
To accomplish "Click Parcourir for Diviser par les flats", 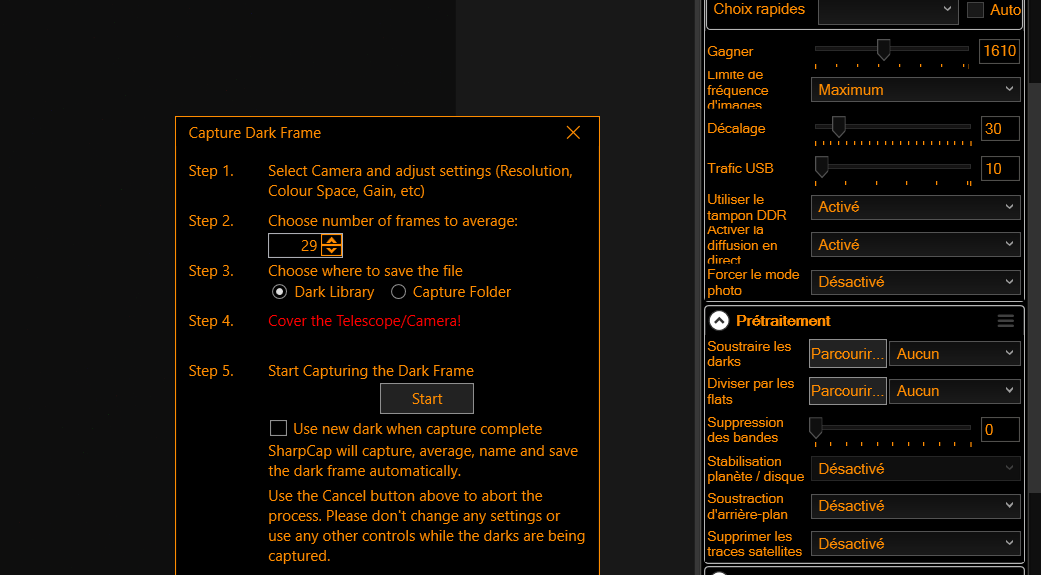I will [847, 391].
